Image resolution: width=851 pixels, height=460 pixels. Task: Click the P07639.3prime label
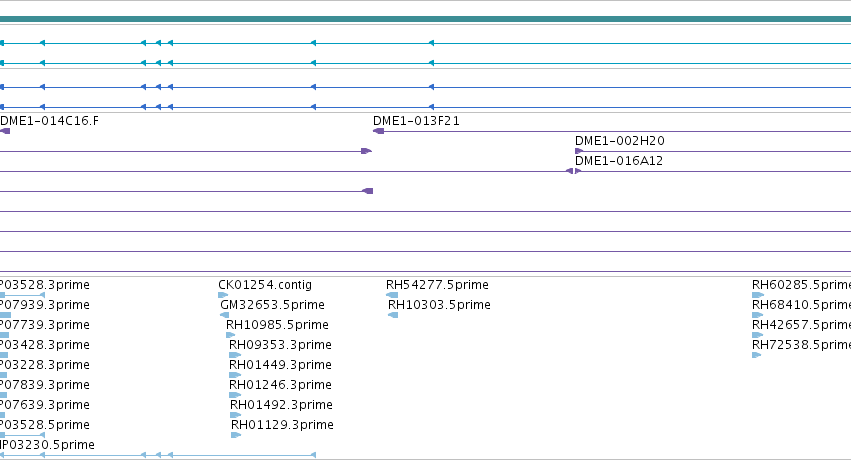[x=45, y=405]
